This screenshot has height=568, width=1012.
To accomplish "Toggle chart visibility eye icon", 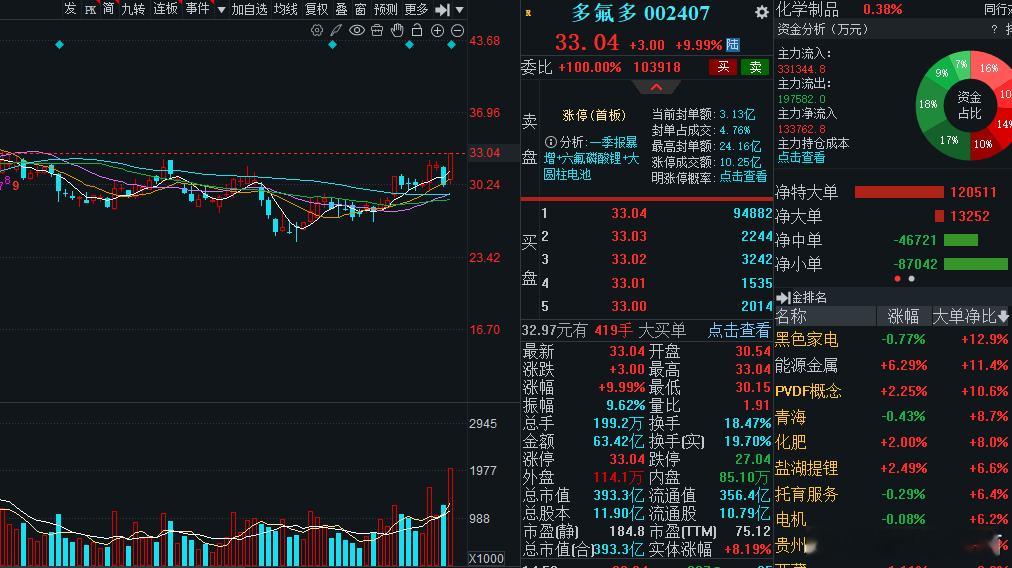I will pyautogui.click(x=357, y=30).
